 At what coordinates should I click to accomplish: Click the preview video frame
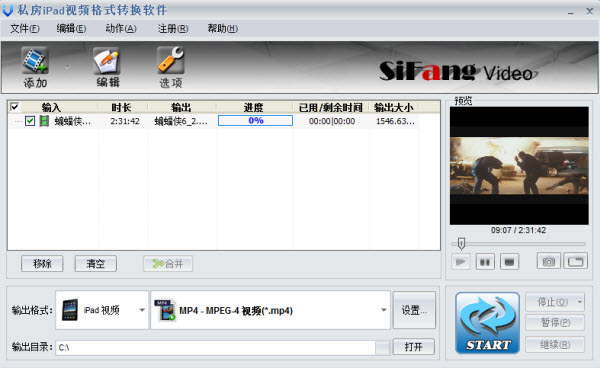(519, 166)
